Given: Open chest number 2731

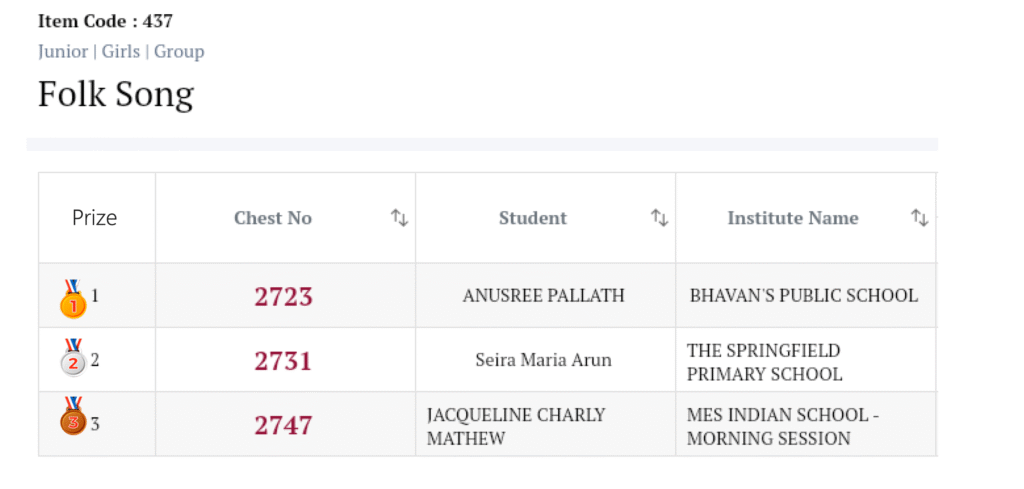Looking at the screenshot, I should point(284,361).
